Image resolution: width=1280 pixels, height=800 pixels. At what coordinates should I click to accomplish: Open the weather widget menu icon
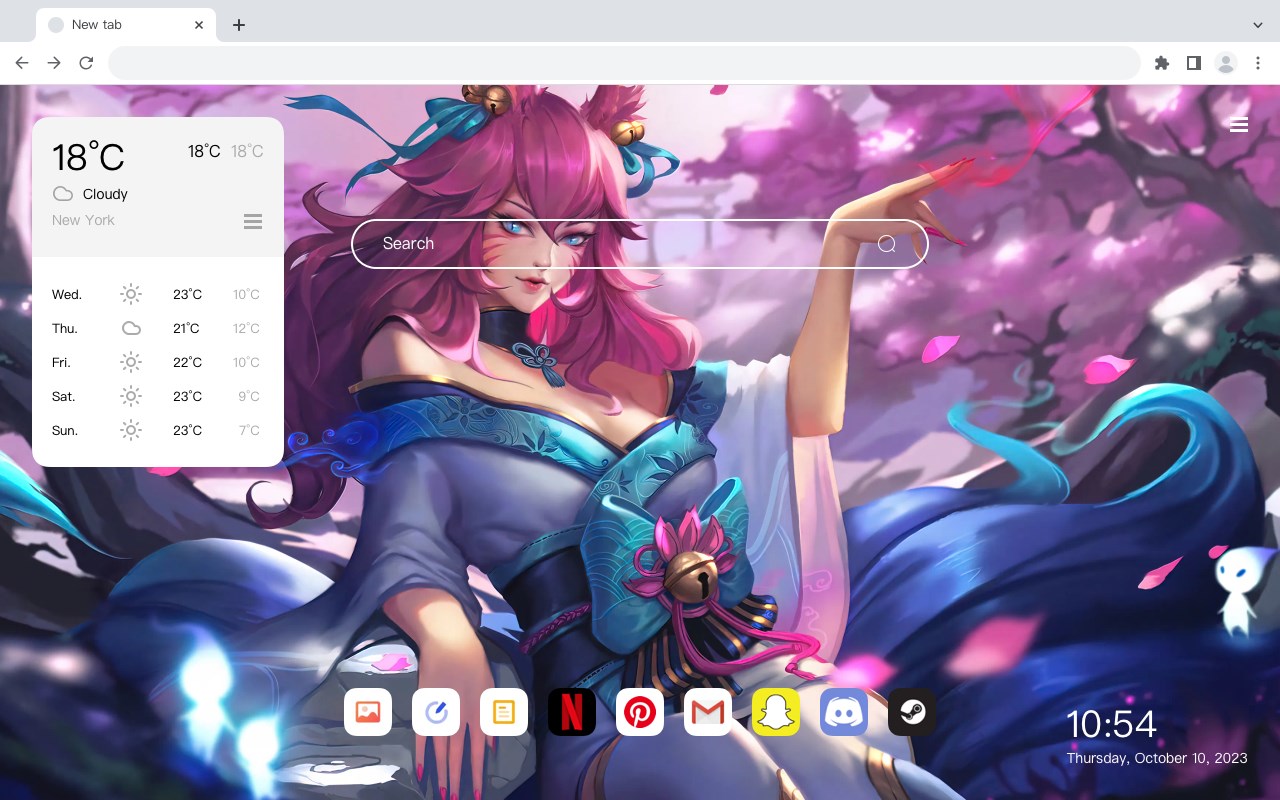253,221
